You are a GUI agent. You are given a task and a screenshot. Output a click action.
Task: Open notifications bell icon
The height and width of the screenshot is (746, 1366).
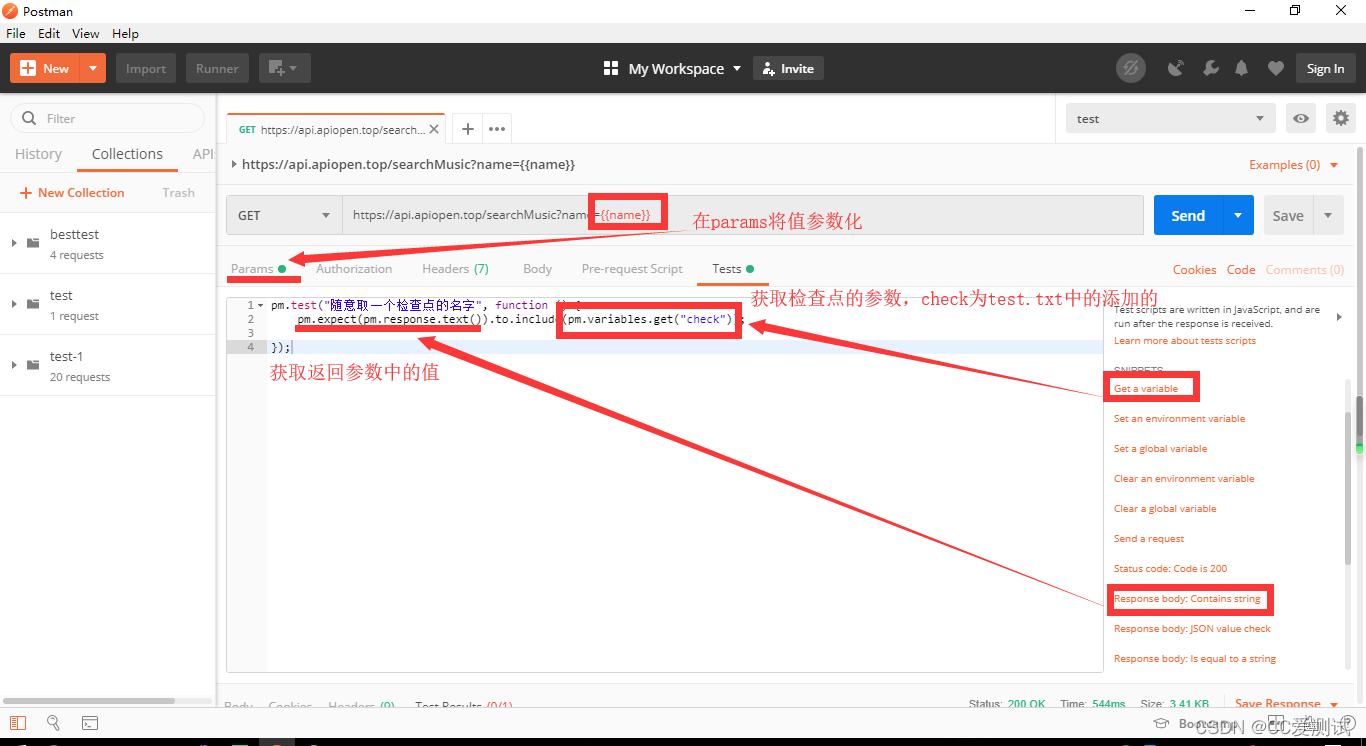[x=1242, y=69]
